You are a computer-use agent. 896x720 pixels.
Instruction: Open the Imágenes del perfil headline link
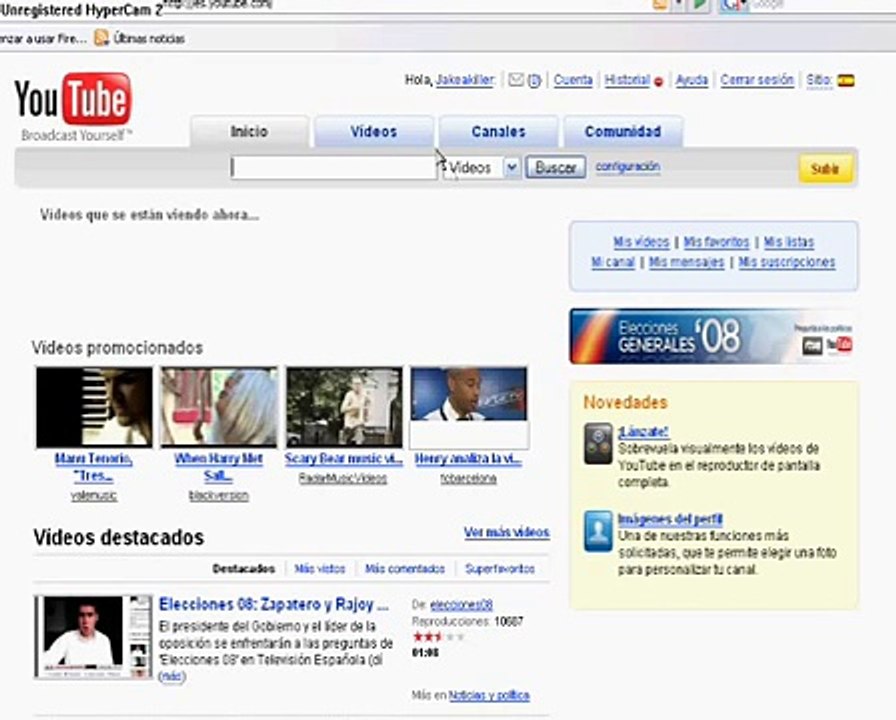coord(670,519)
